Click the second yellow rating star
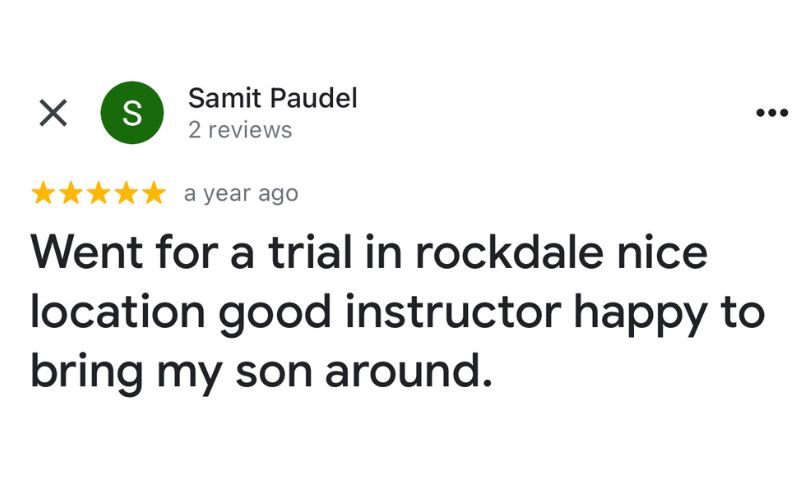803x504 pixels. [71, 194]
